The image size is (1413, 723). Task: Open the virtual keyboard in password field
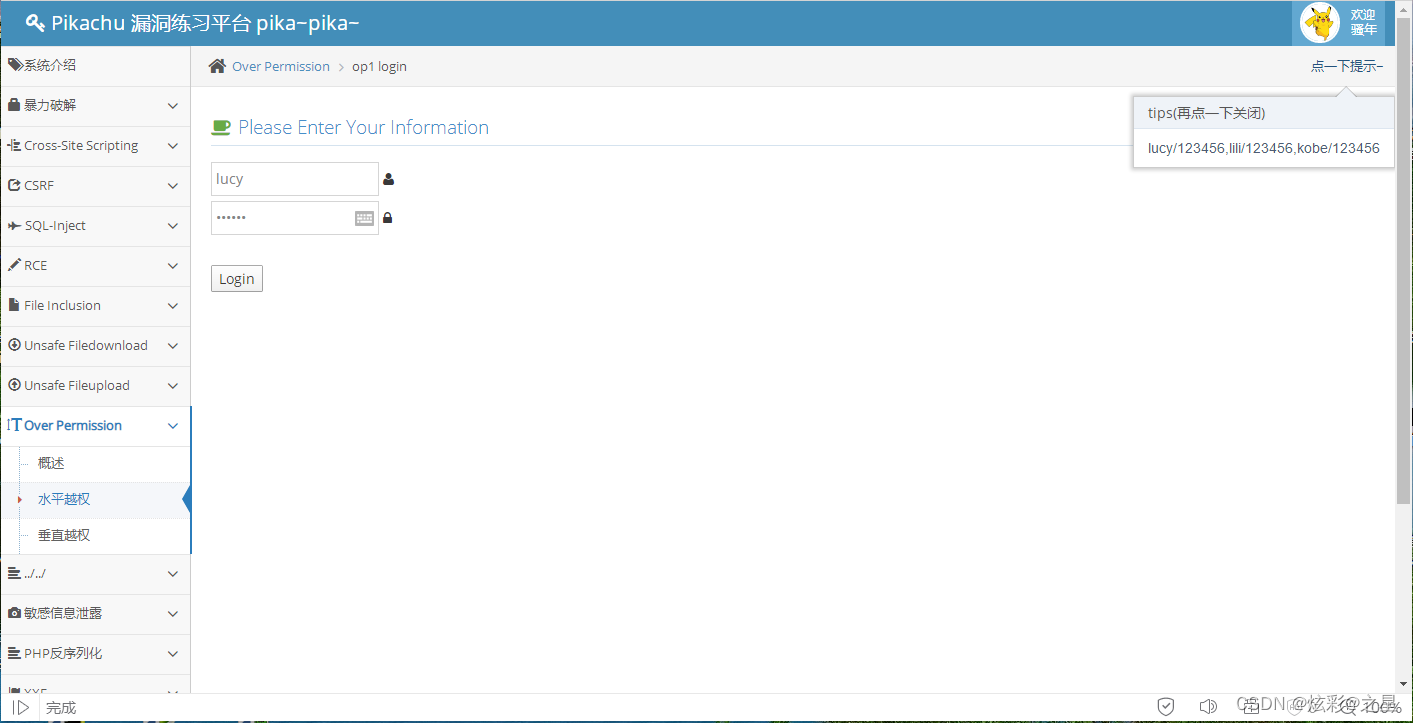coord(364,218)
